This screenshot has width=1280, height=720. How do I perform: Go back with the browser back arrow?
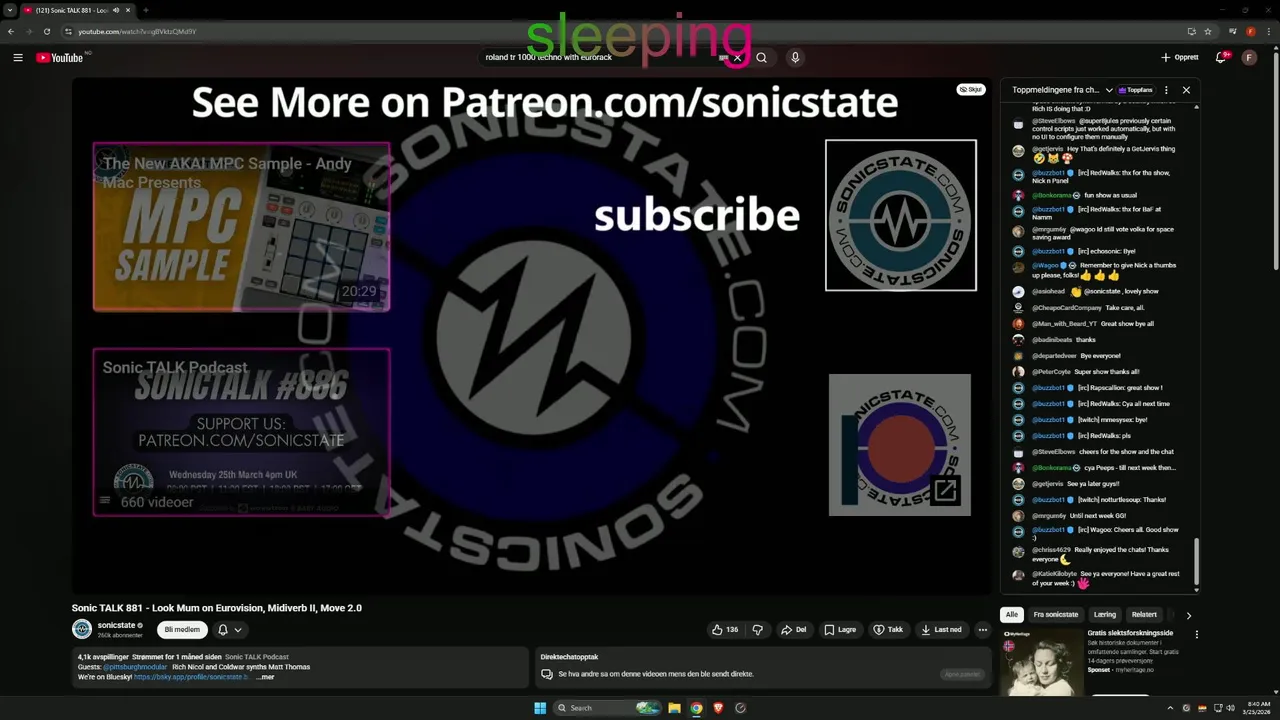coord(10,31)
